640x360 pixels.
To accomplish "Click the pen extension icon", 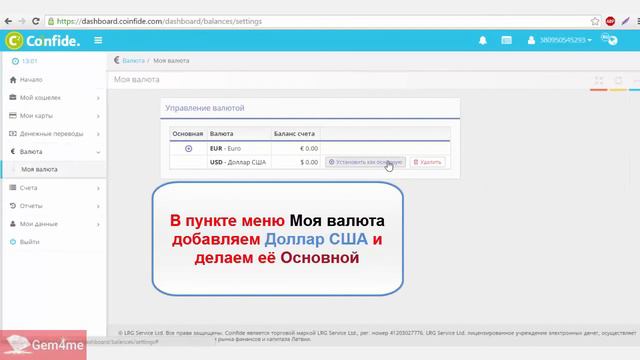I will click(x=625, y=21).
